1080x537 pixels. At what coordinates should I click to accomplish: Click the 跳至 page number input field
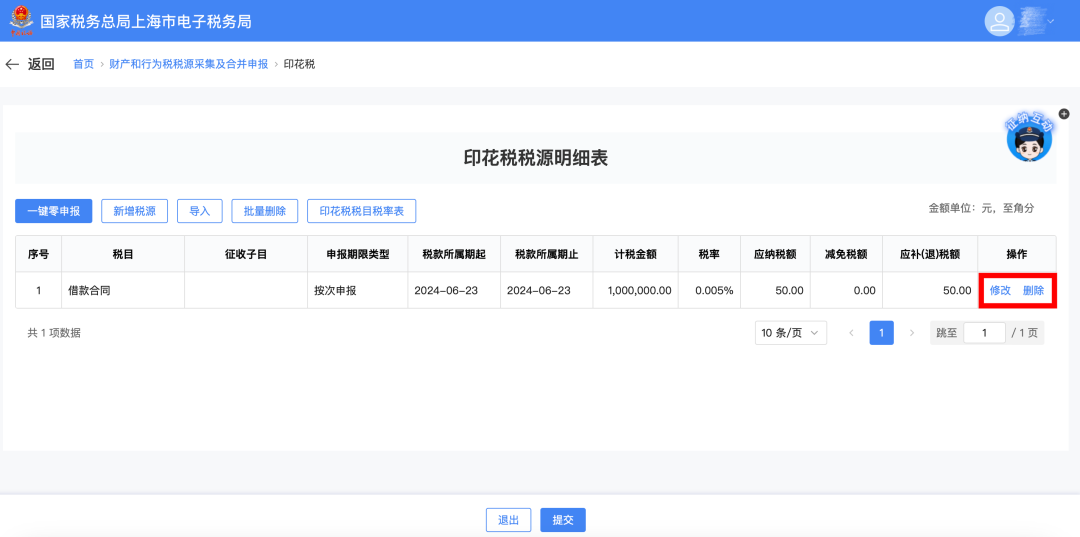(x=984, y=333)
